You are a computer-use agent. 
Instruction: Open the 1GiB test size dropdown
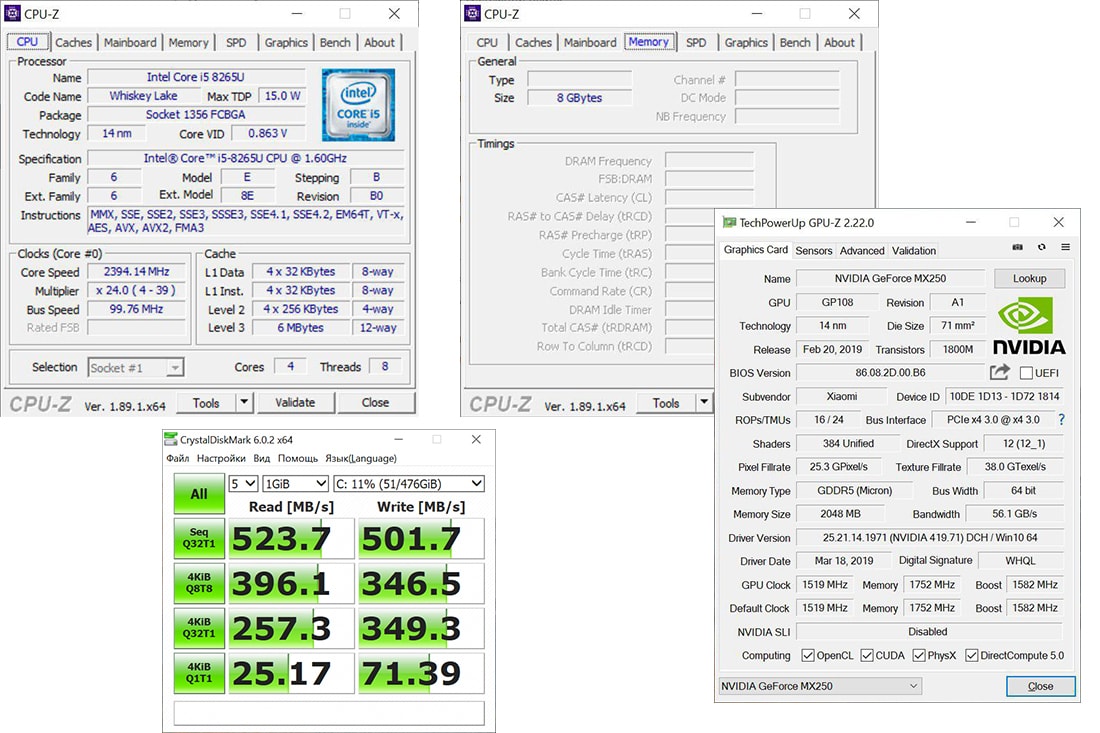tap(295, 483)
